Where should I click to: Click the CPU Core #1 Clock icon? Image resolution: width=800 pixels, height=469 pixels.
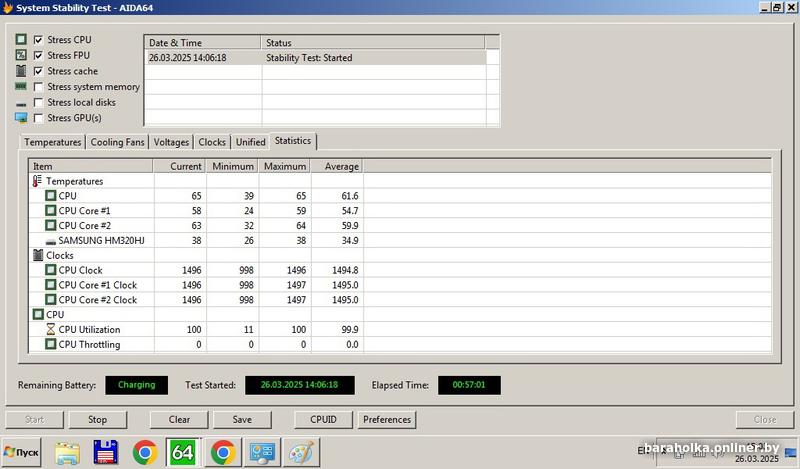point(51,284)
